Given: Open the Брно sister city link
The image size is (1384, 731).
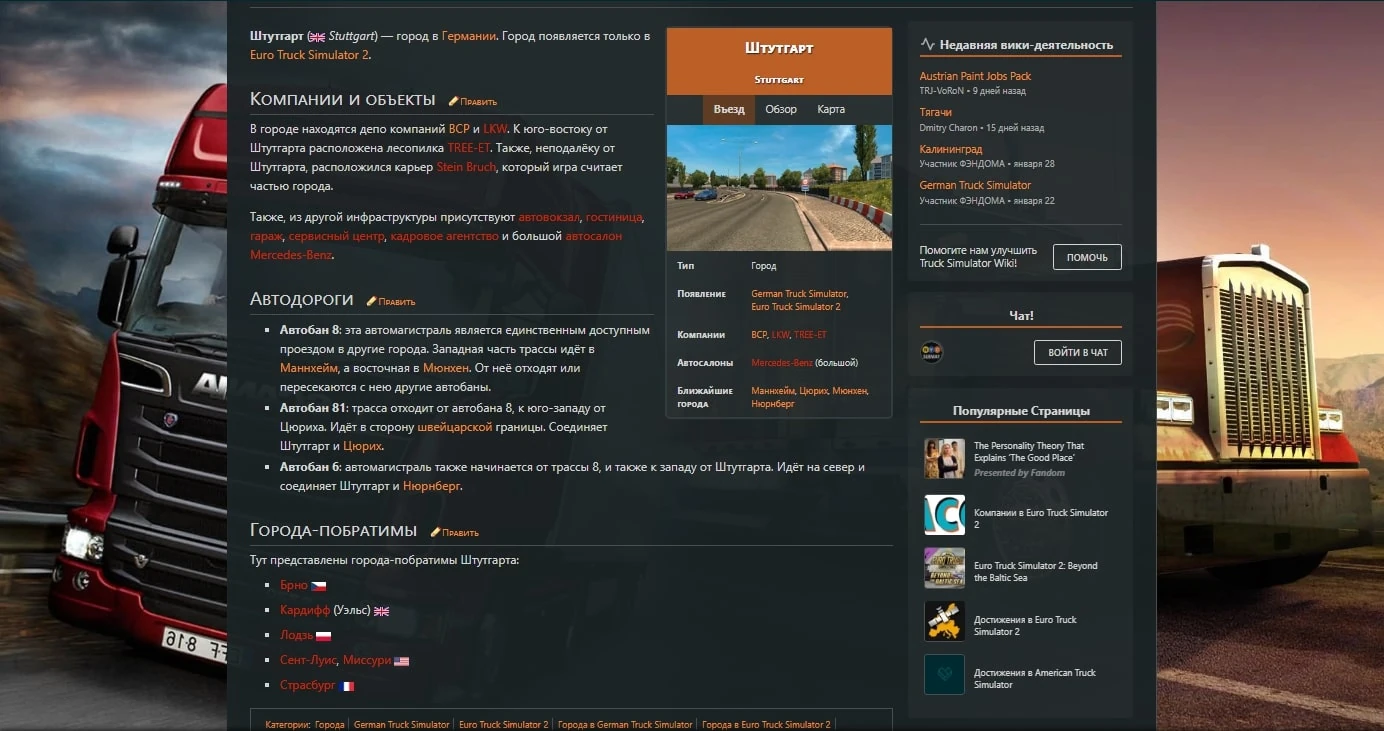Looking at the screenshot, I should pyautogui.click(x=294, y=585).
